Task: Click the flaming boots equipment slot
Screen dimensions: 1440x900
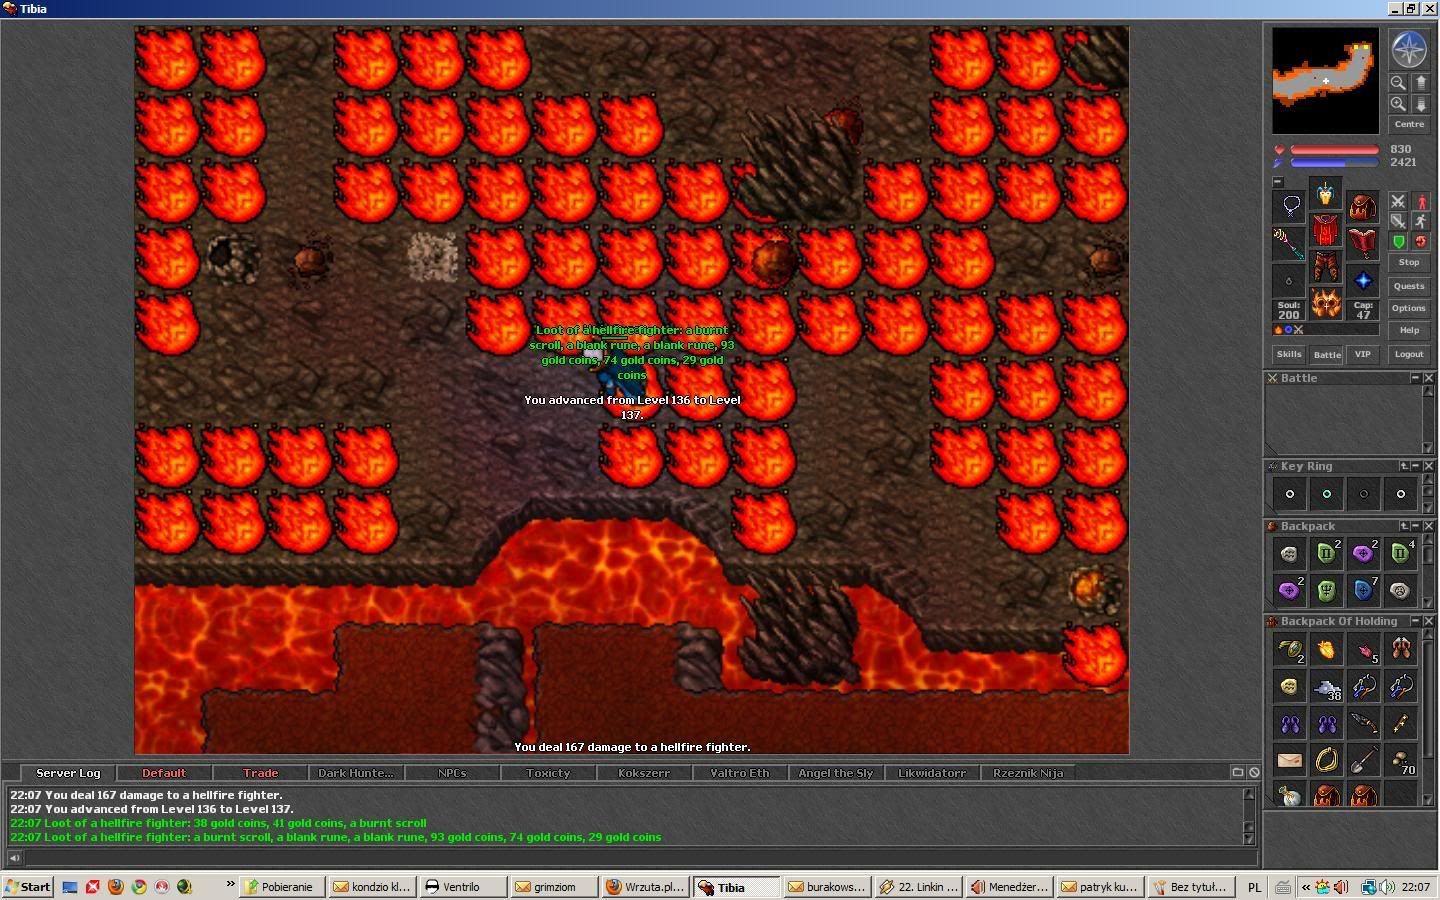Action: 1326,303
